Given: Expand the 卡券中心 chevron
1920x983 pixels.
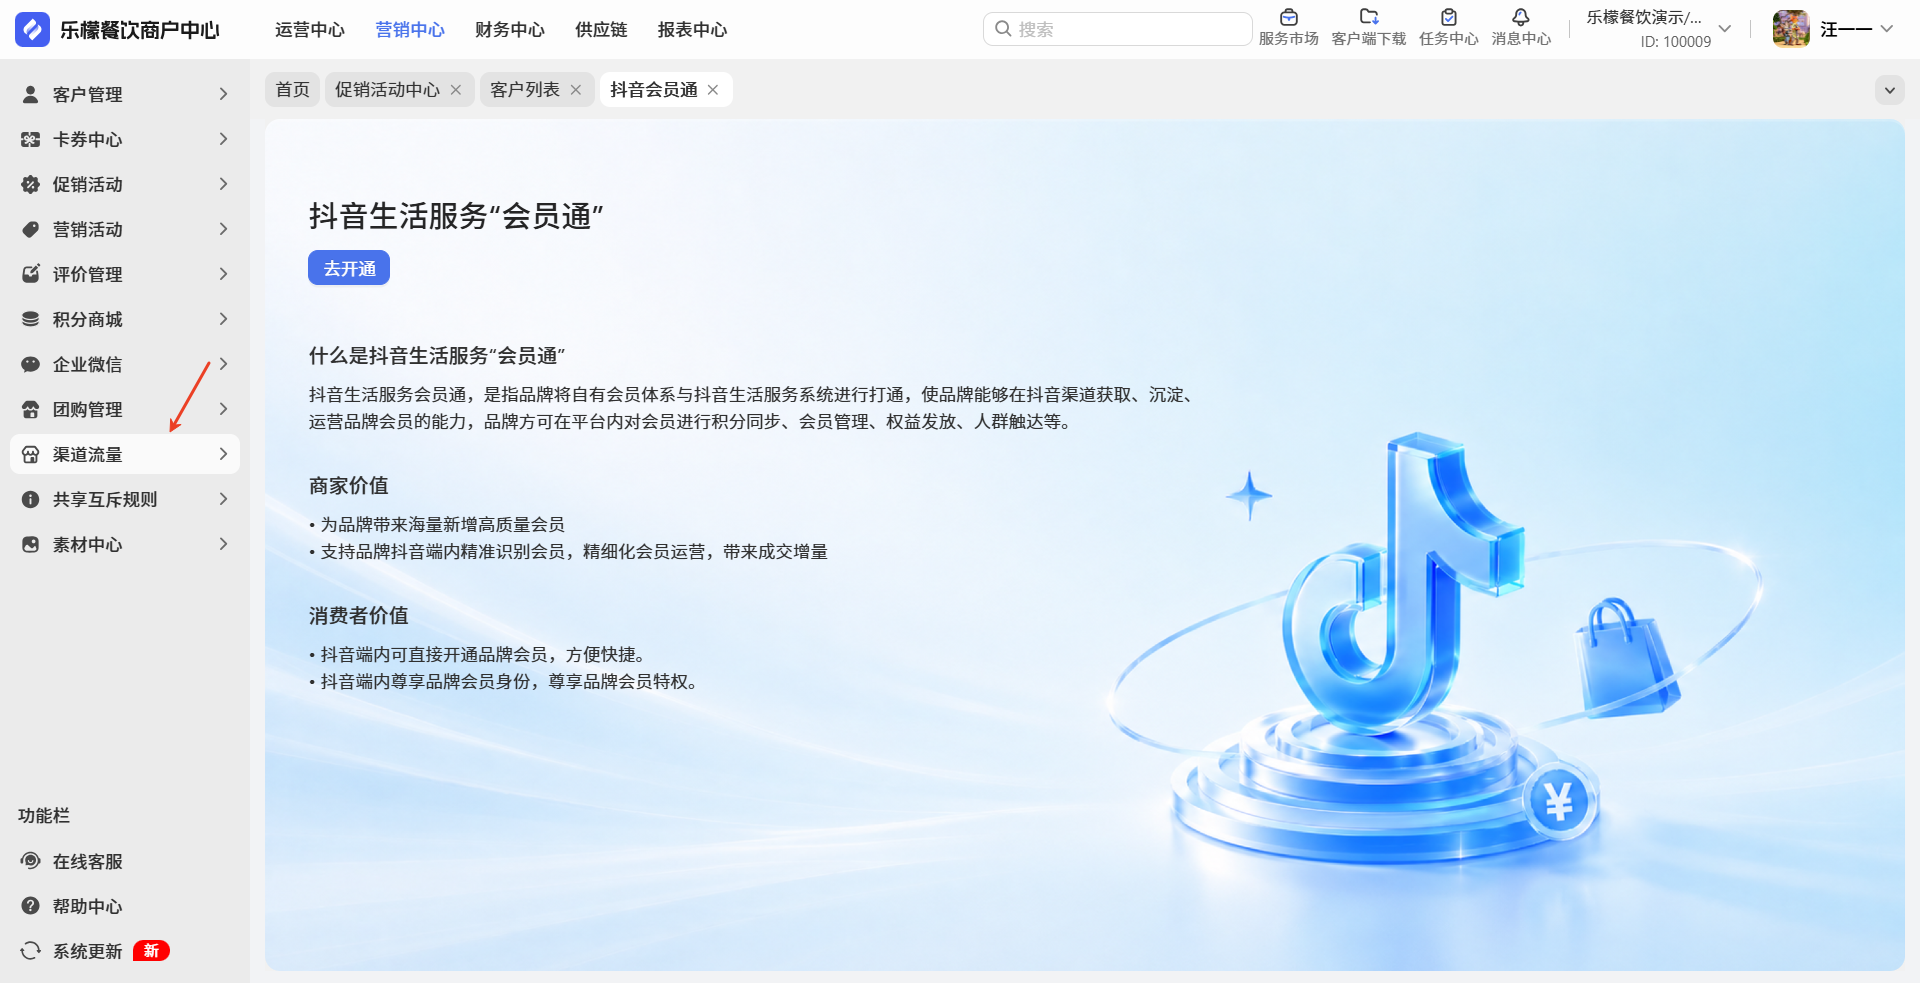Looking at the screenshot, I should click(223, 139).
